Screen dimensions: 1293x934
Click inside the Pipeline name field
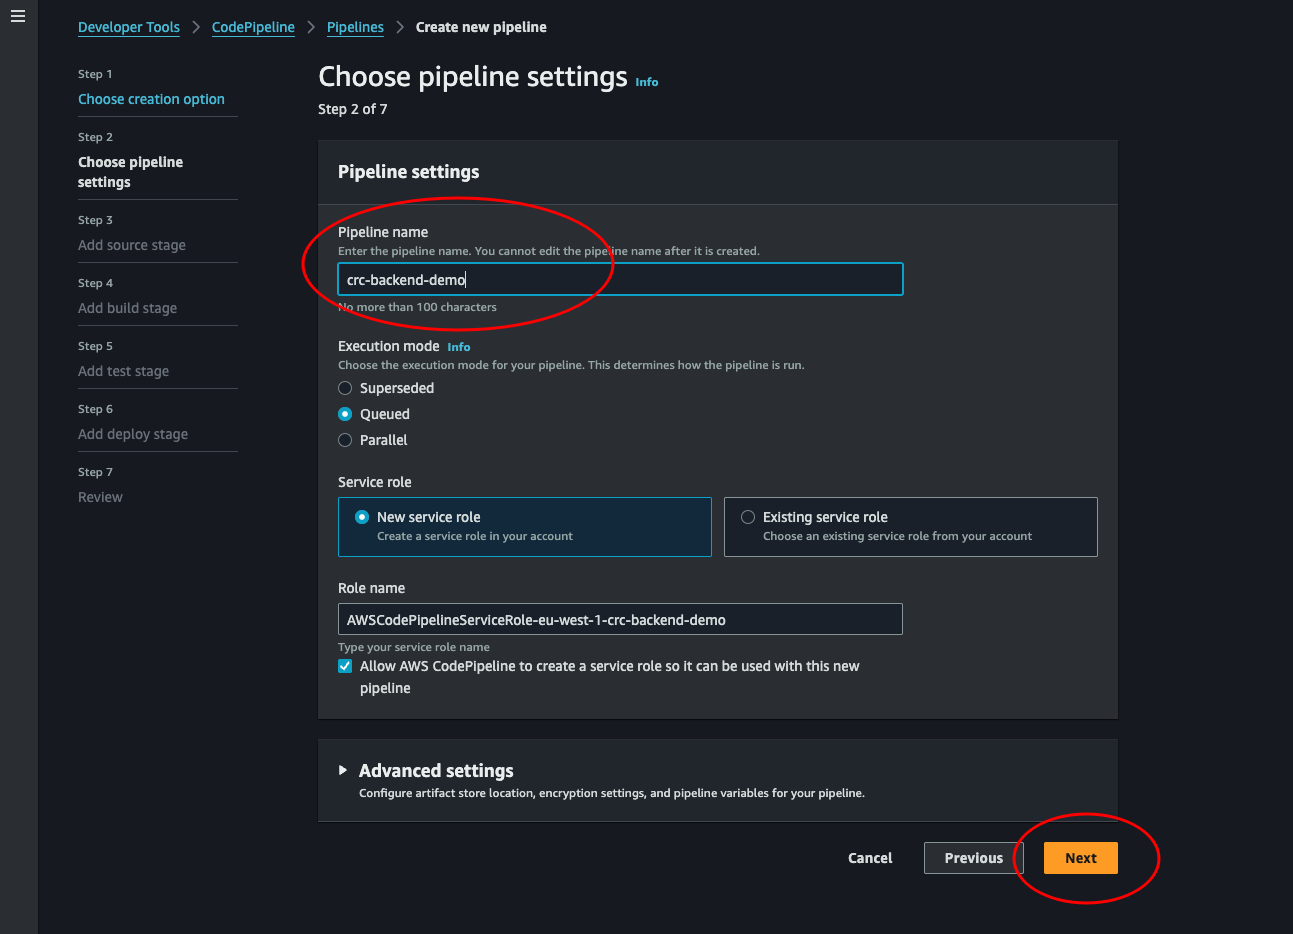coord(620,279)
